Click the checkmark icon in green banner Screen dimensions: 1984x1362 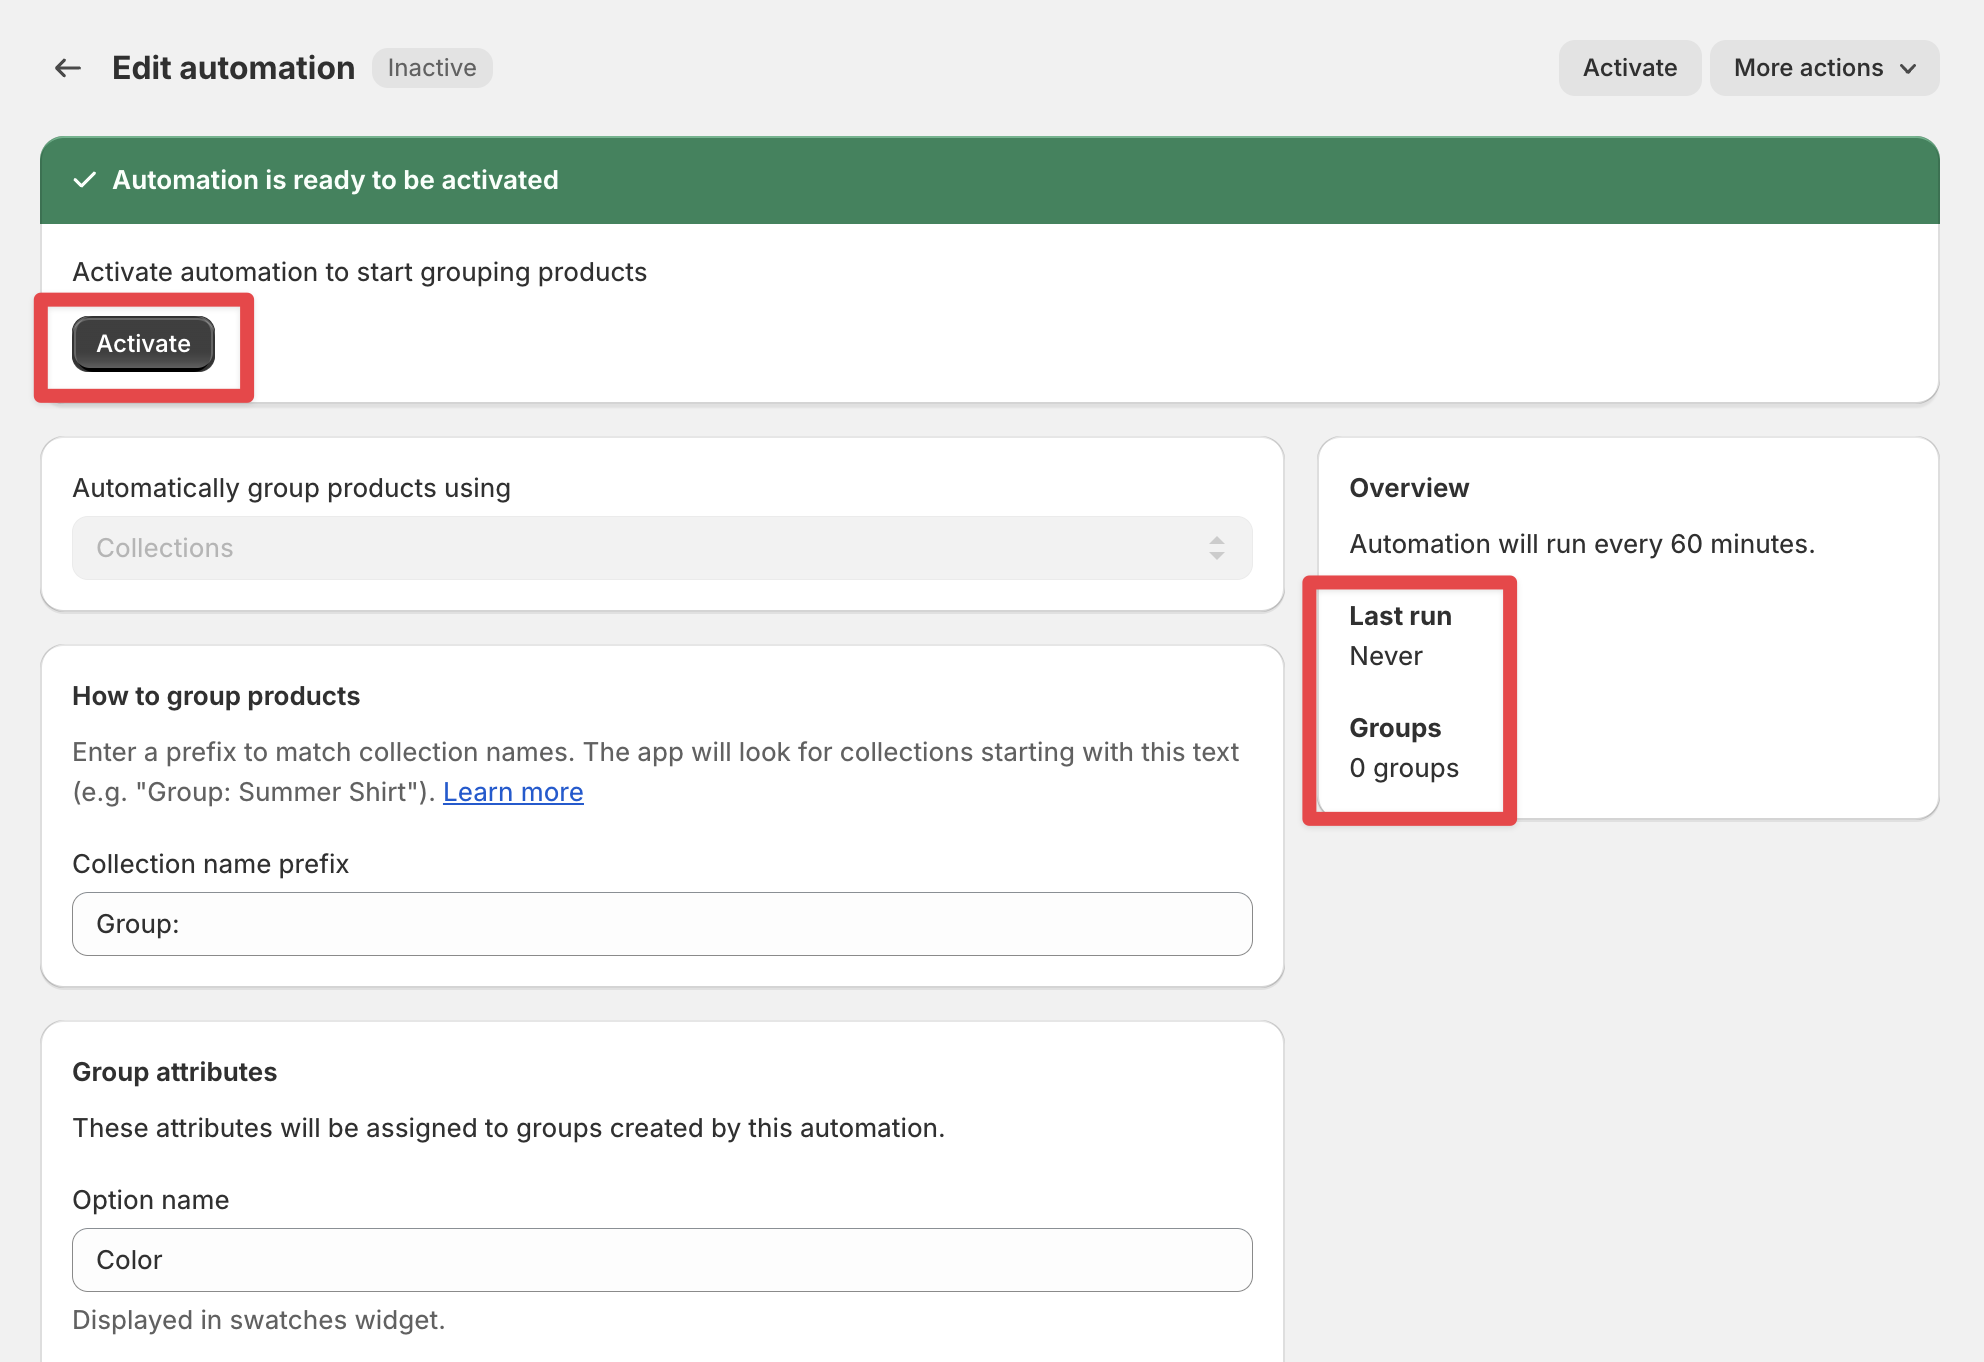tap(85, 180)
